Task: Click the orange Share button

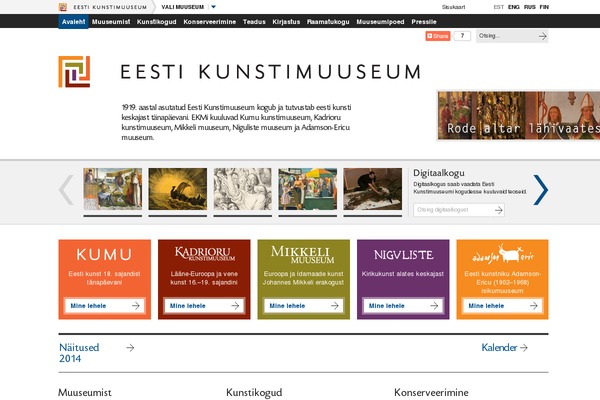Action: click(x=438, y=36)
